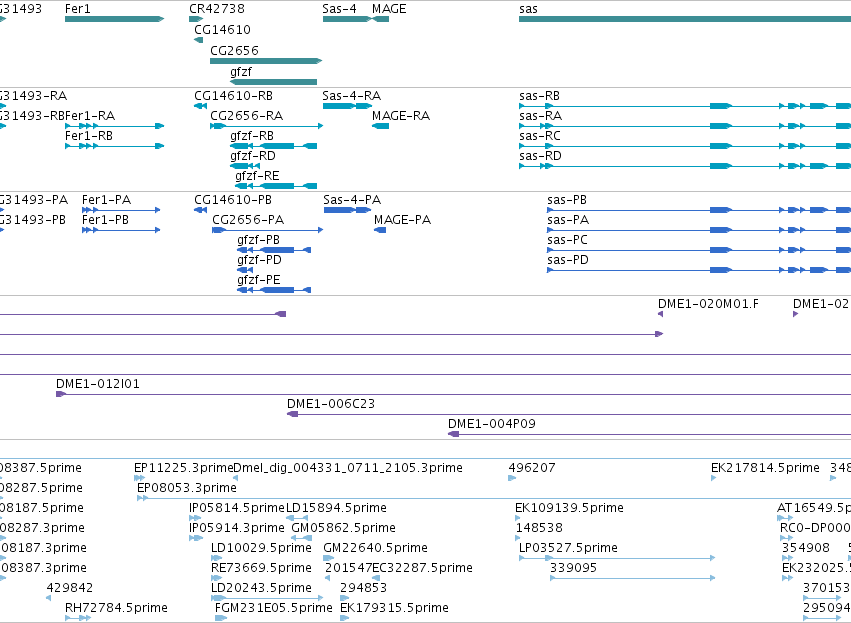Click the LD10029.5prime label
The height and width of the screenshot is (623, 851).
pyautogui.click(x=262, y=548)
